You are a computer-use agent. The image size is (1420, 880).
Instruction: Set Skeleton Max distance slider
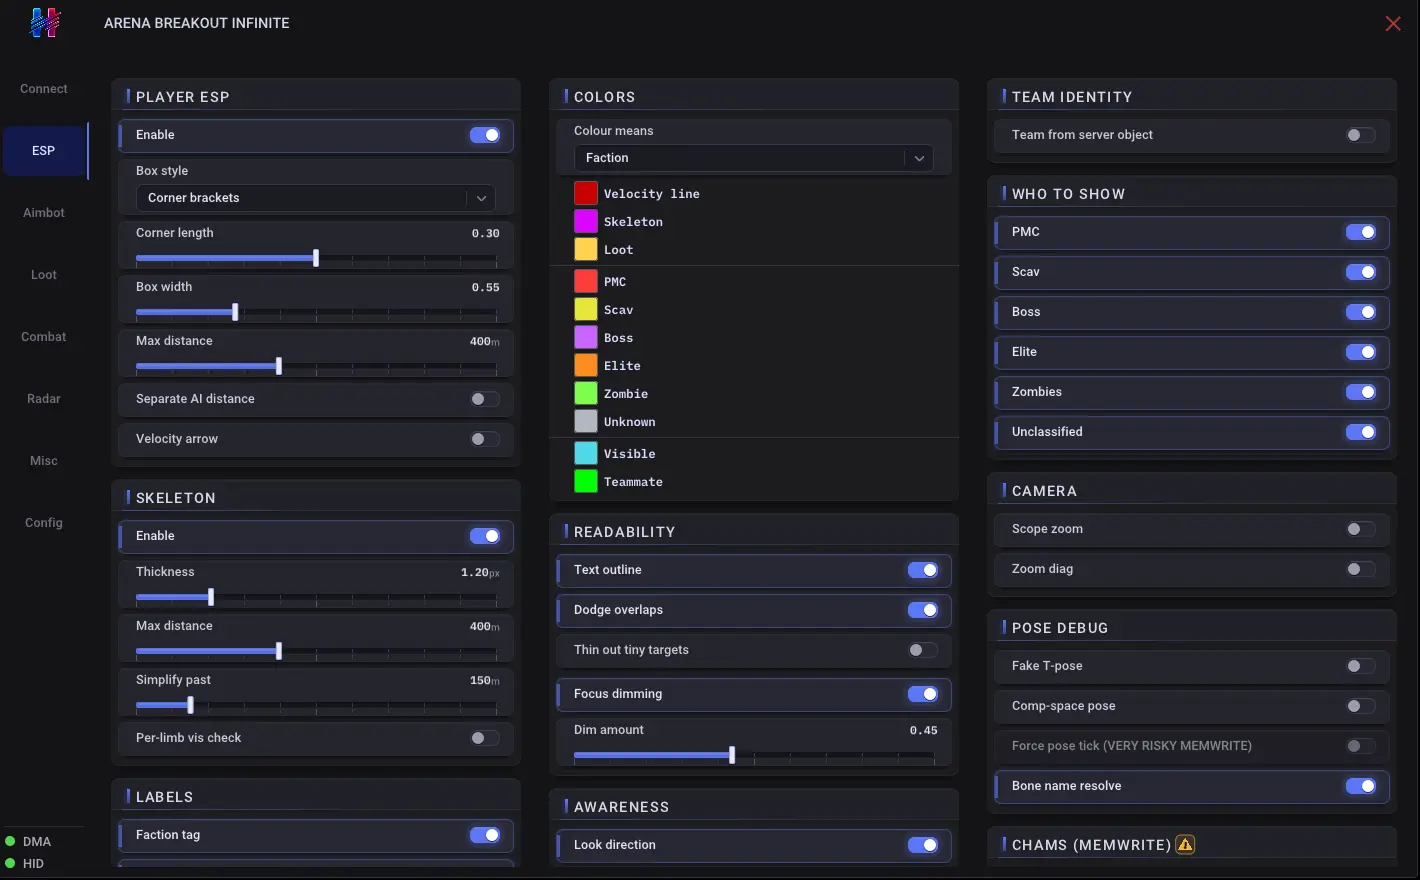316,652
